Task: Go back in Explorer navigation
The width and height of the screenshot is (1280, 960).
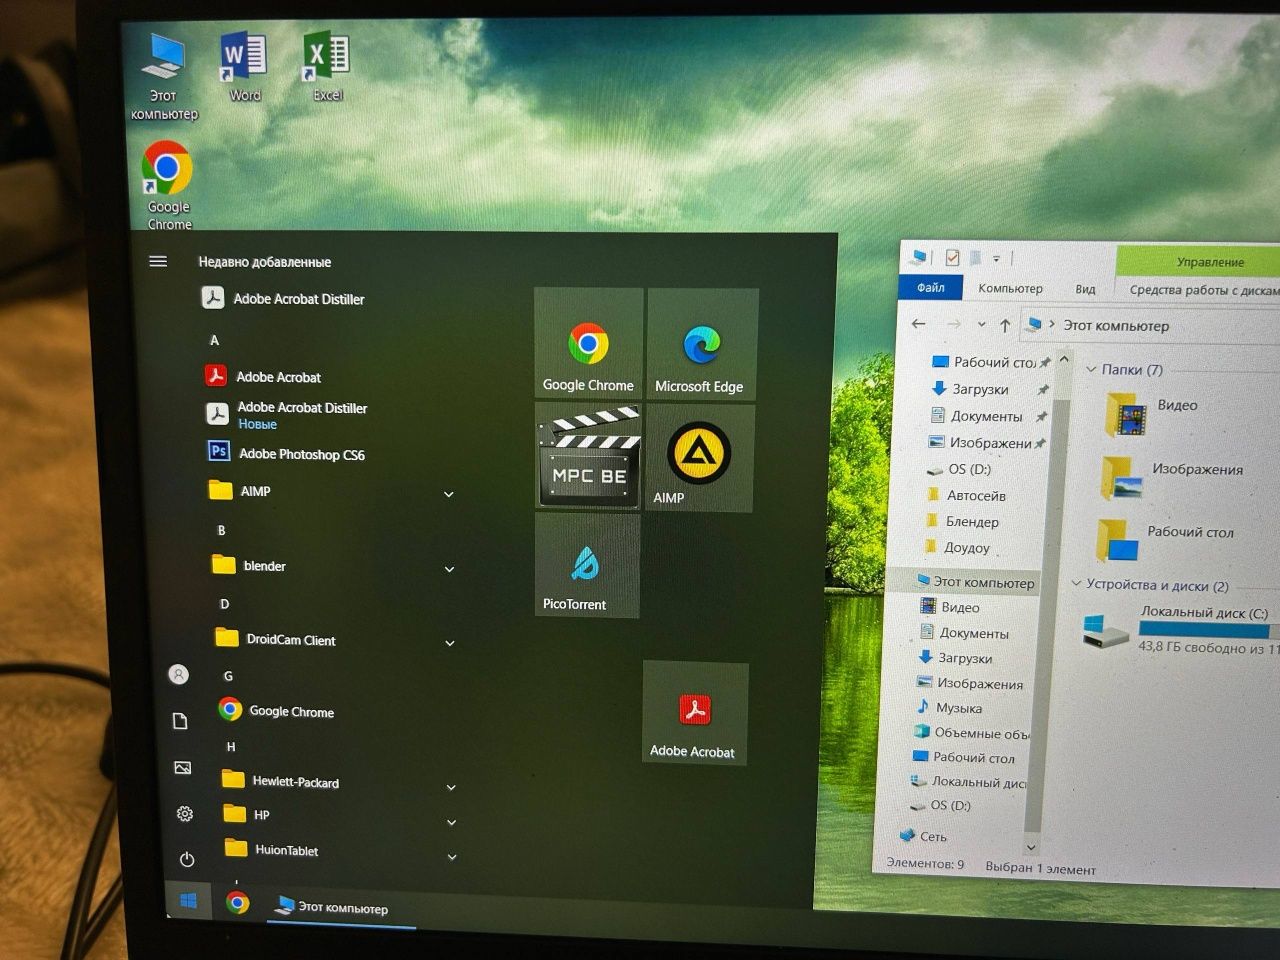Action: (918, 323)
